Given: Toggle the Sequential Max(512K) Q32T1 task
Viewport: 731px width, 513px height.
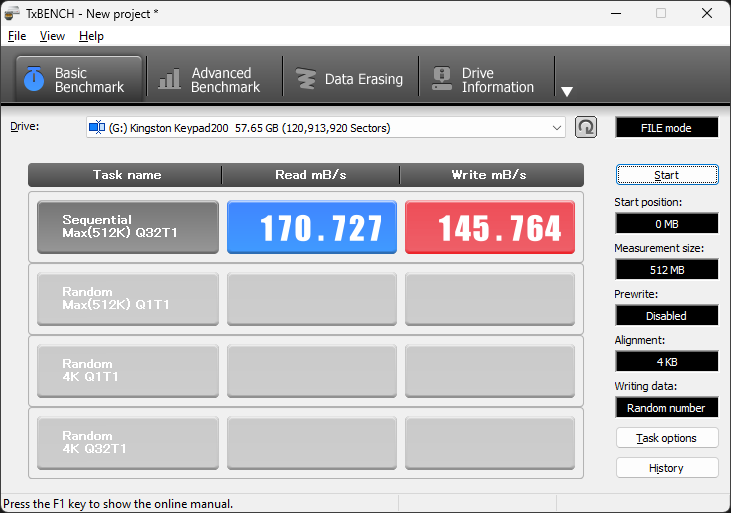Looking at the screenshot, I should point(128,227).
